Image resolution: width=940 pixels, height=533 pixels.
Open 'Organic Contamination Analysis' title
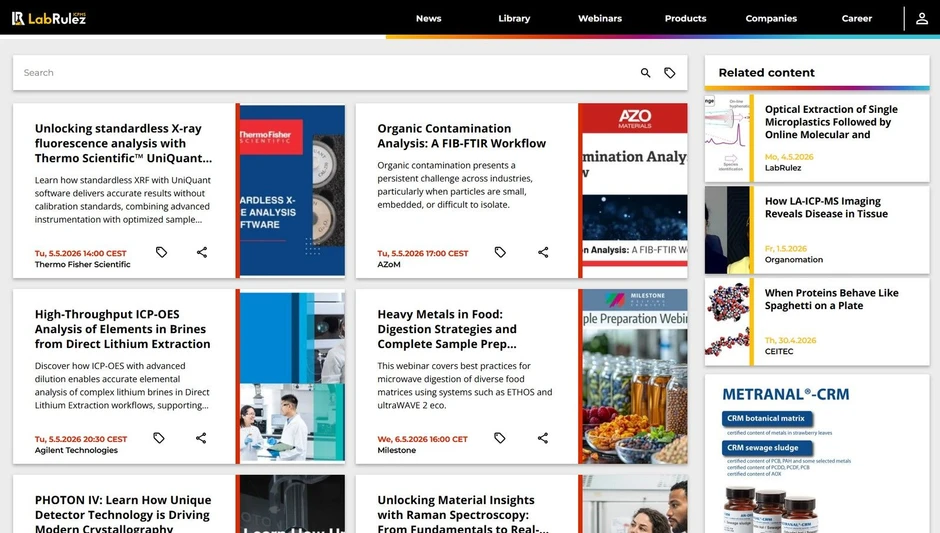click(462, 135)
